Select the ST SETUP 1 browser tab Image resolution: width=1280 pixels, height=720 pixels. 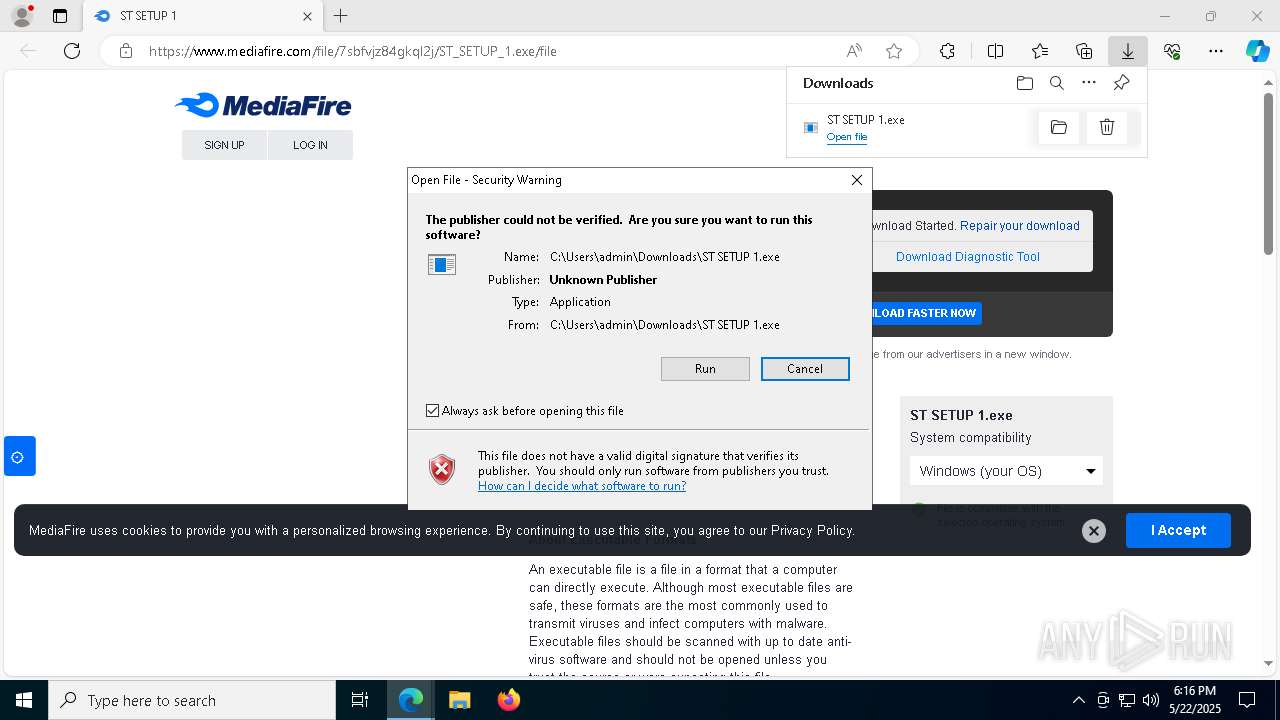pyautogui.click(x=203, y=16)
